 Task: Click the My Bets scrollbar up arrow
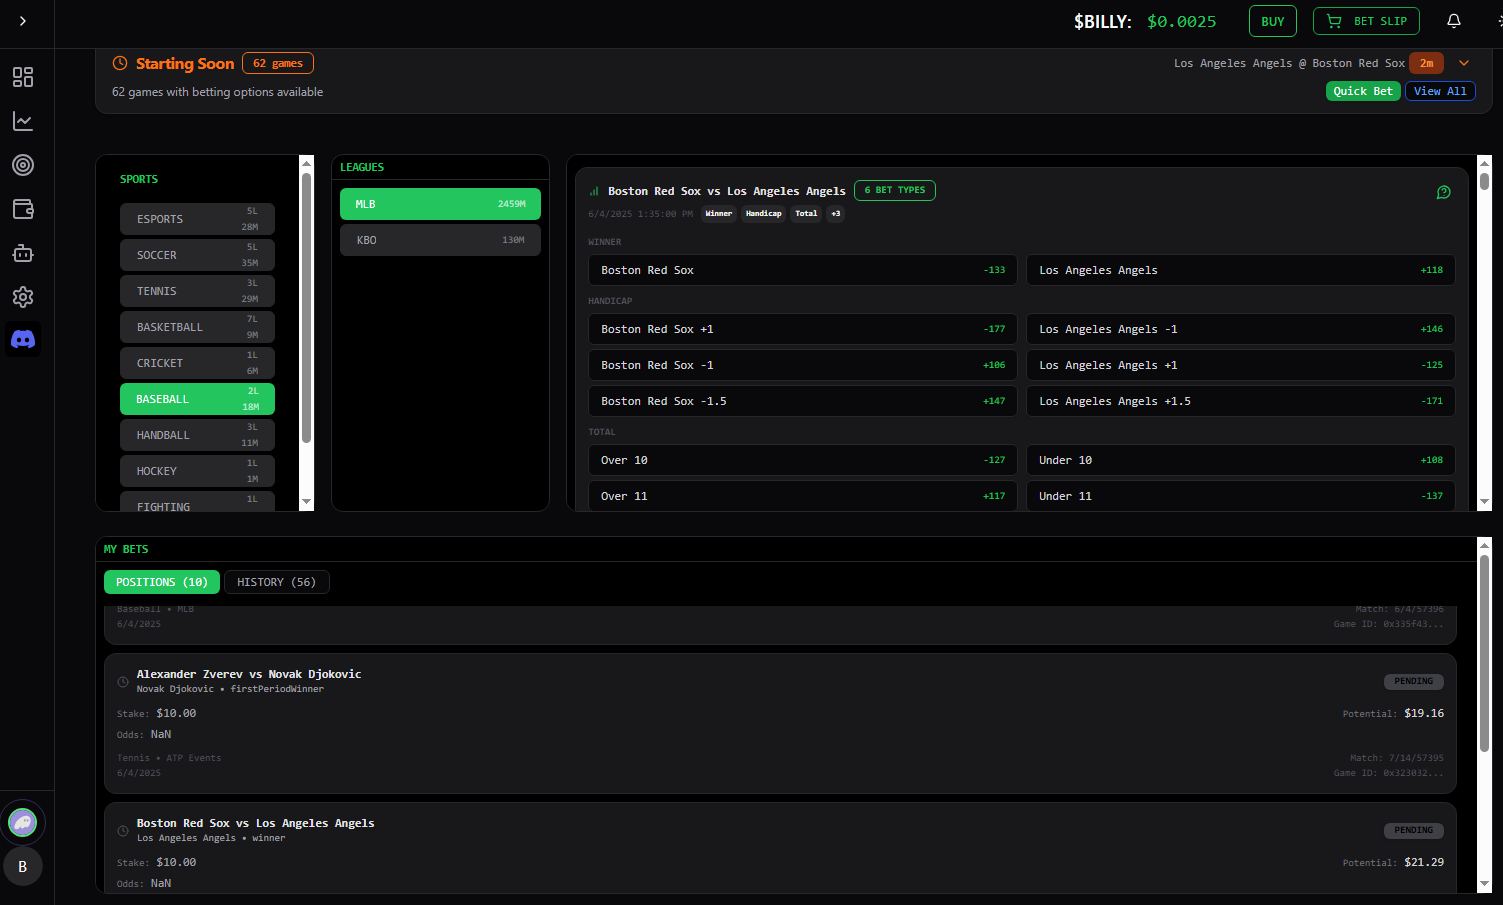(x=1484, y=545)
